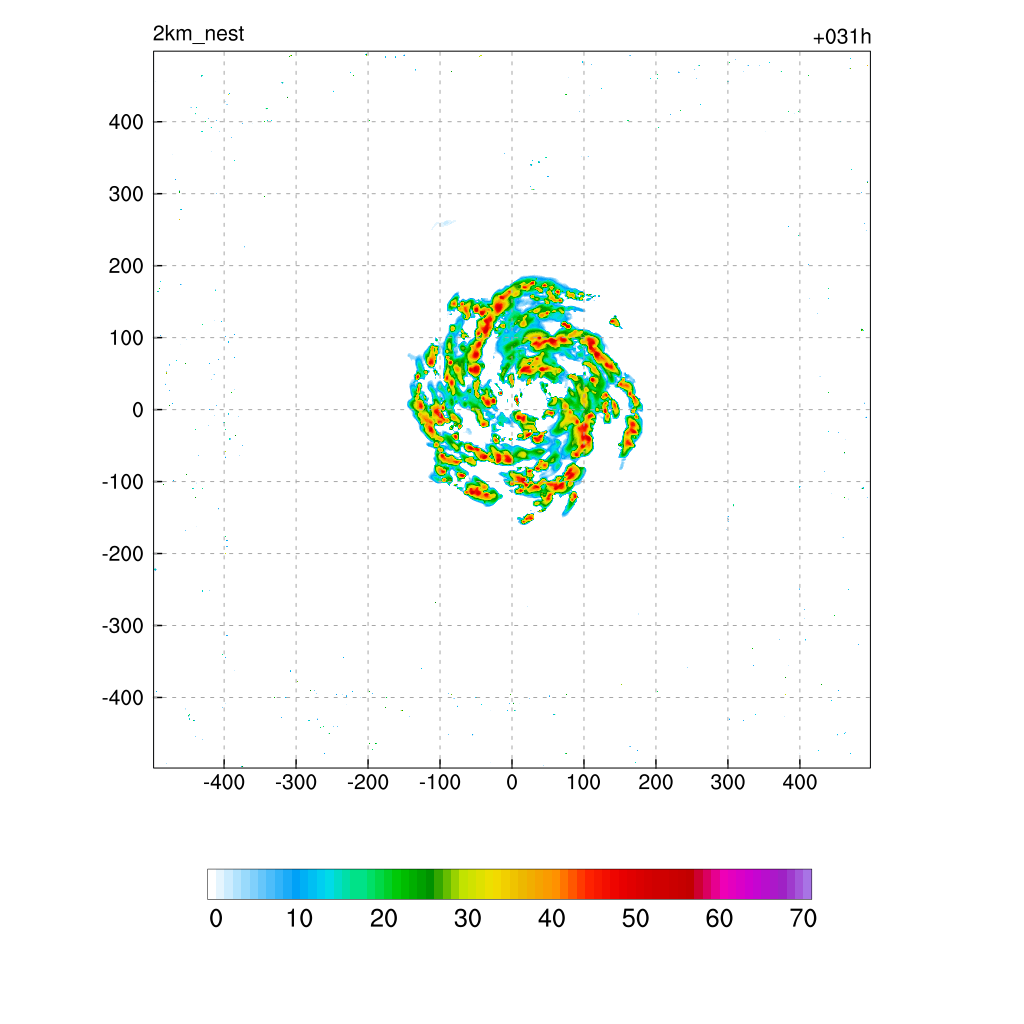This screenshot has height=1024, width=1024.
Task: Select the 300 label on the vertical axis
Action: [126, 194]
